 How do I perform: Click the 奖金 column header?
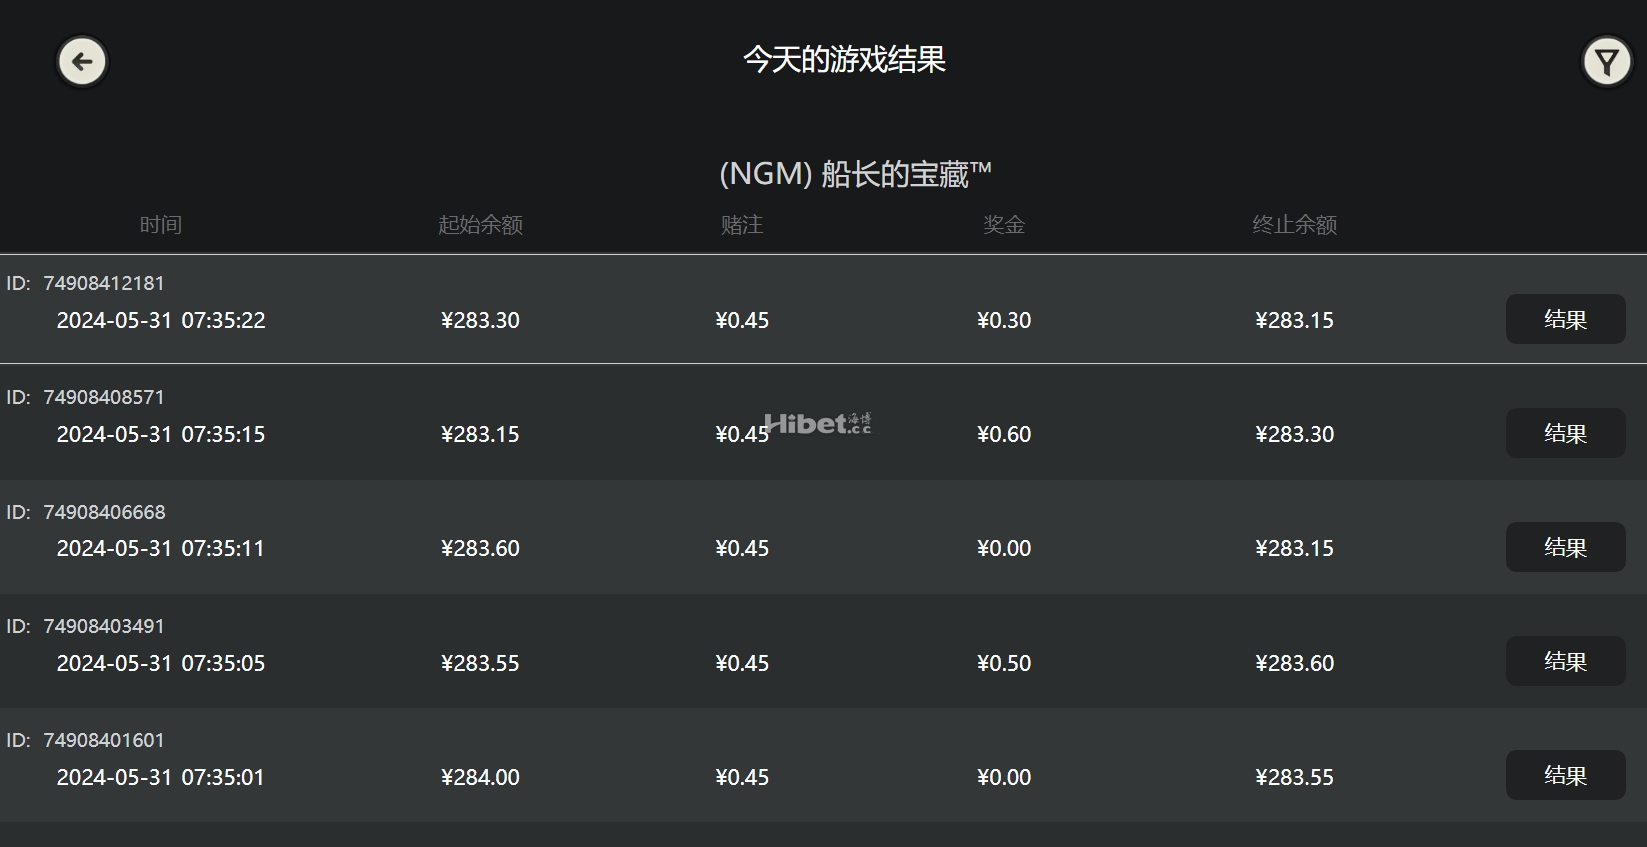point(1004,225)
